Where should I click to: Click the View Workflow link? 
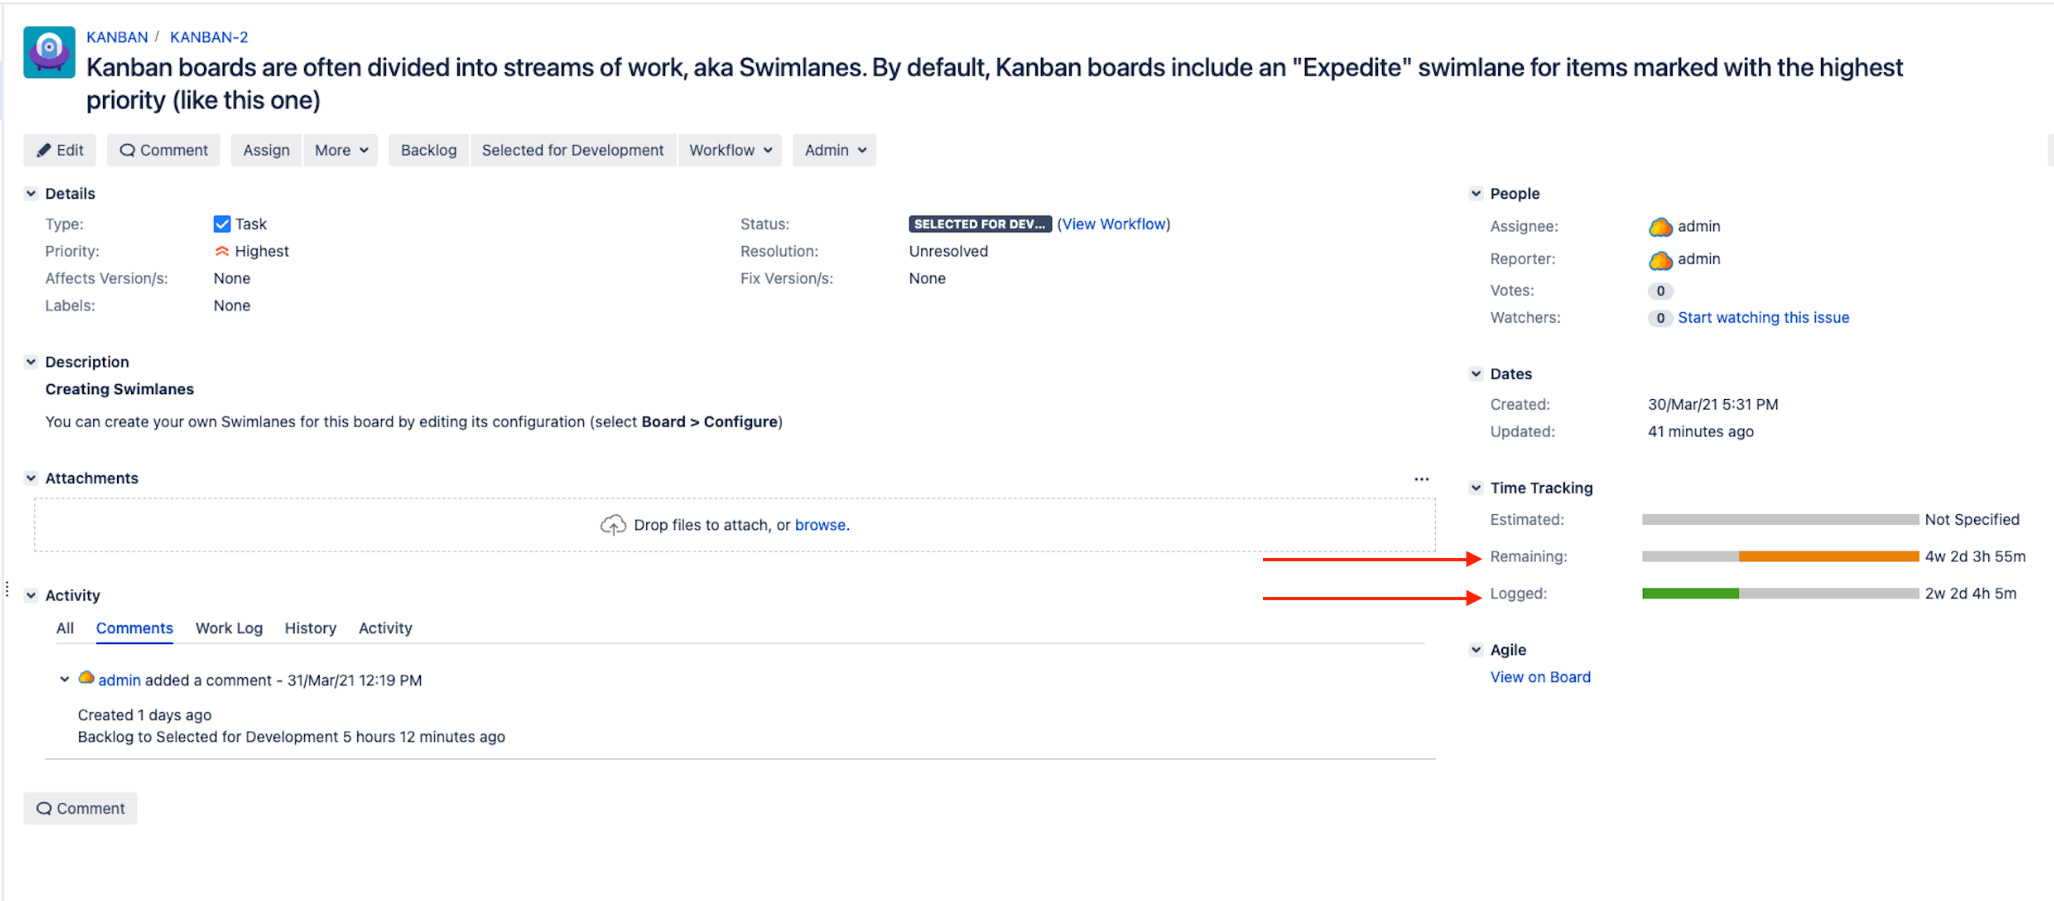click(1114, 224)
